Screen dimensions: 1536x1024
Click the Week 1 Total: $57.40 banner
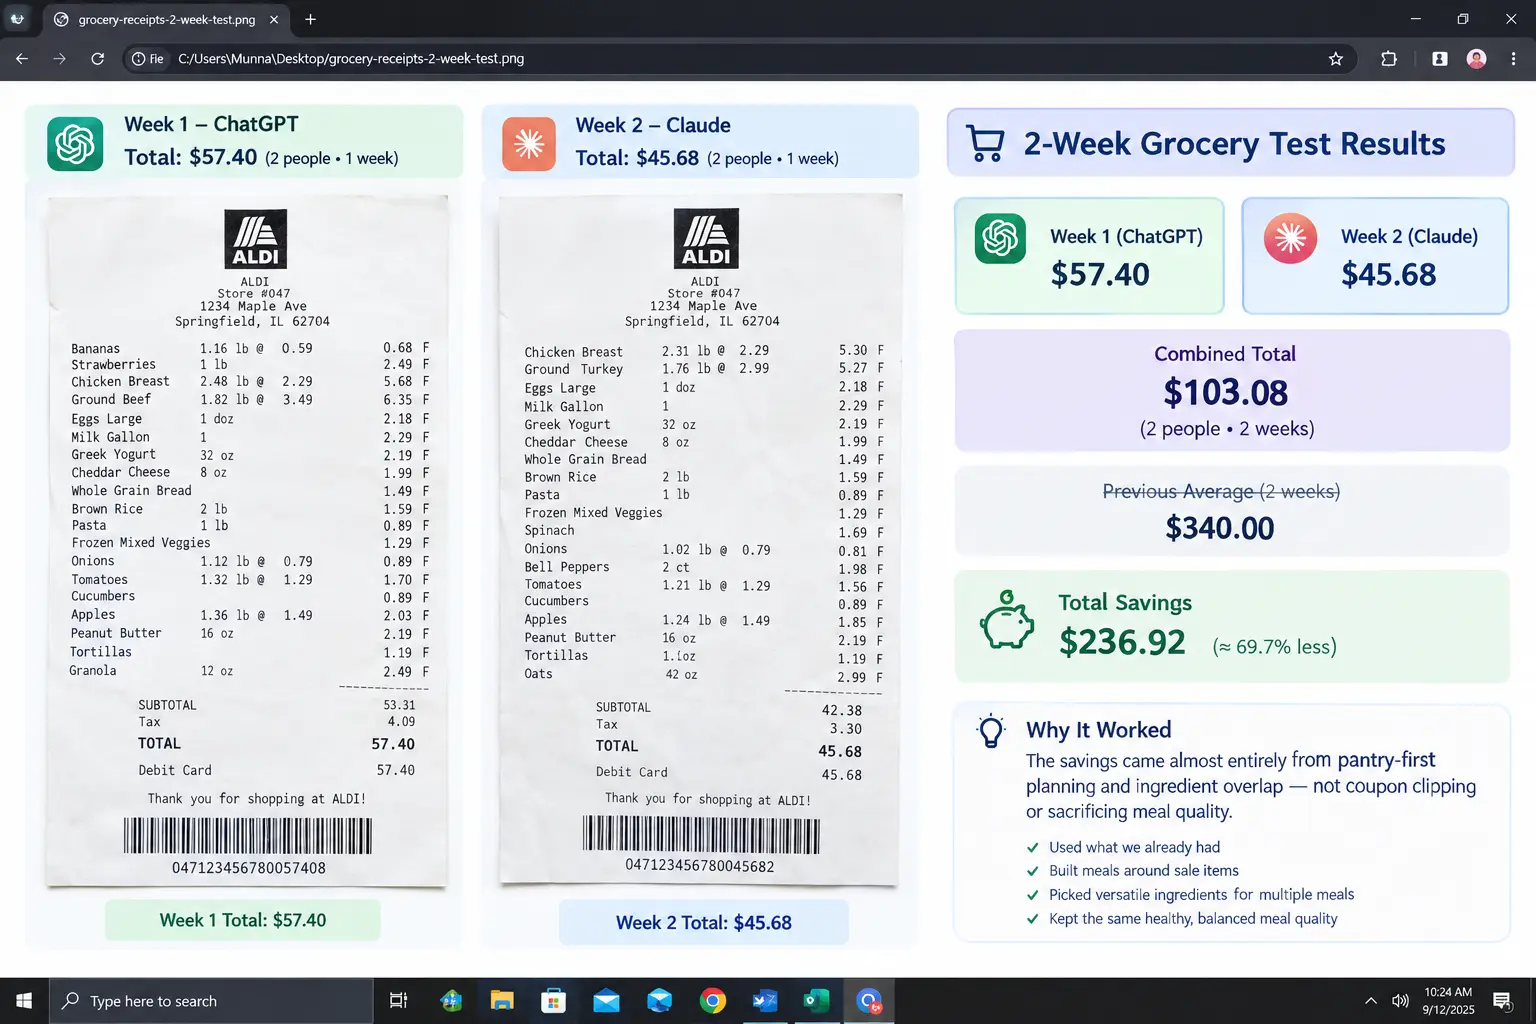[x=243, y=920]
